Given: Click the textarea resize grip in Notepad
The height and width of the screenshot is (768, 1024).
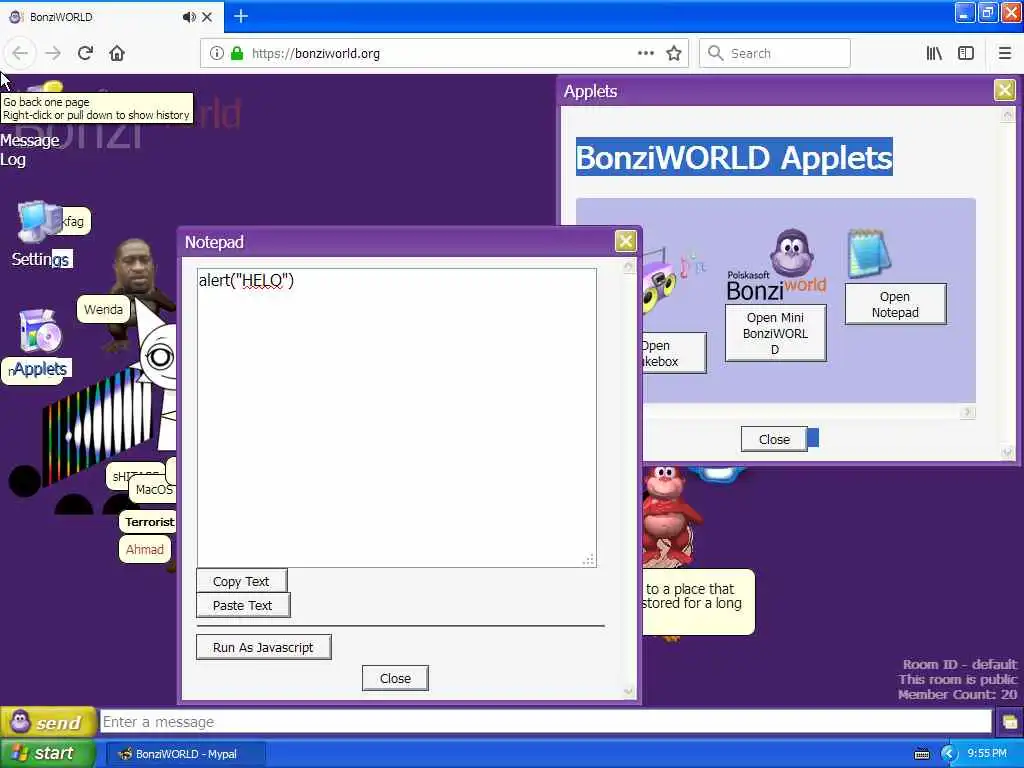Looking at the screenshot, I should [x=588, y=560].
